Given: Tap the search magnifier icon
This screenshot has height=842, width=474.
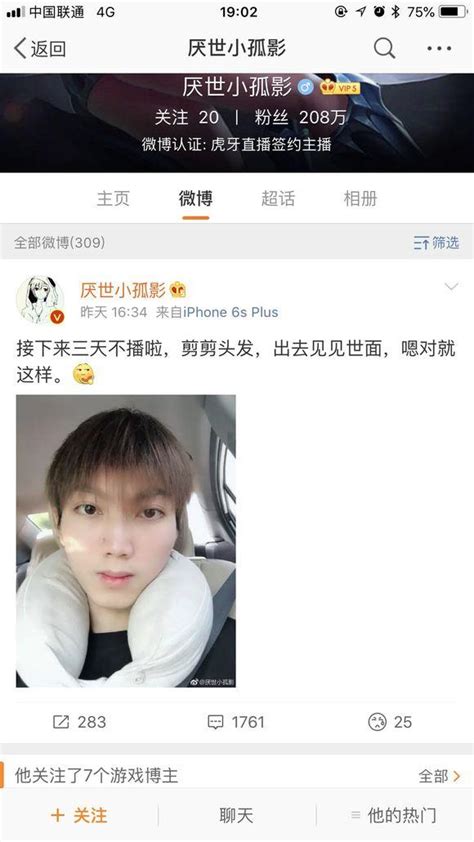Looking at the screenshot, I should (384, 48).
